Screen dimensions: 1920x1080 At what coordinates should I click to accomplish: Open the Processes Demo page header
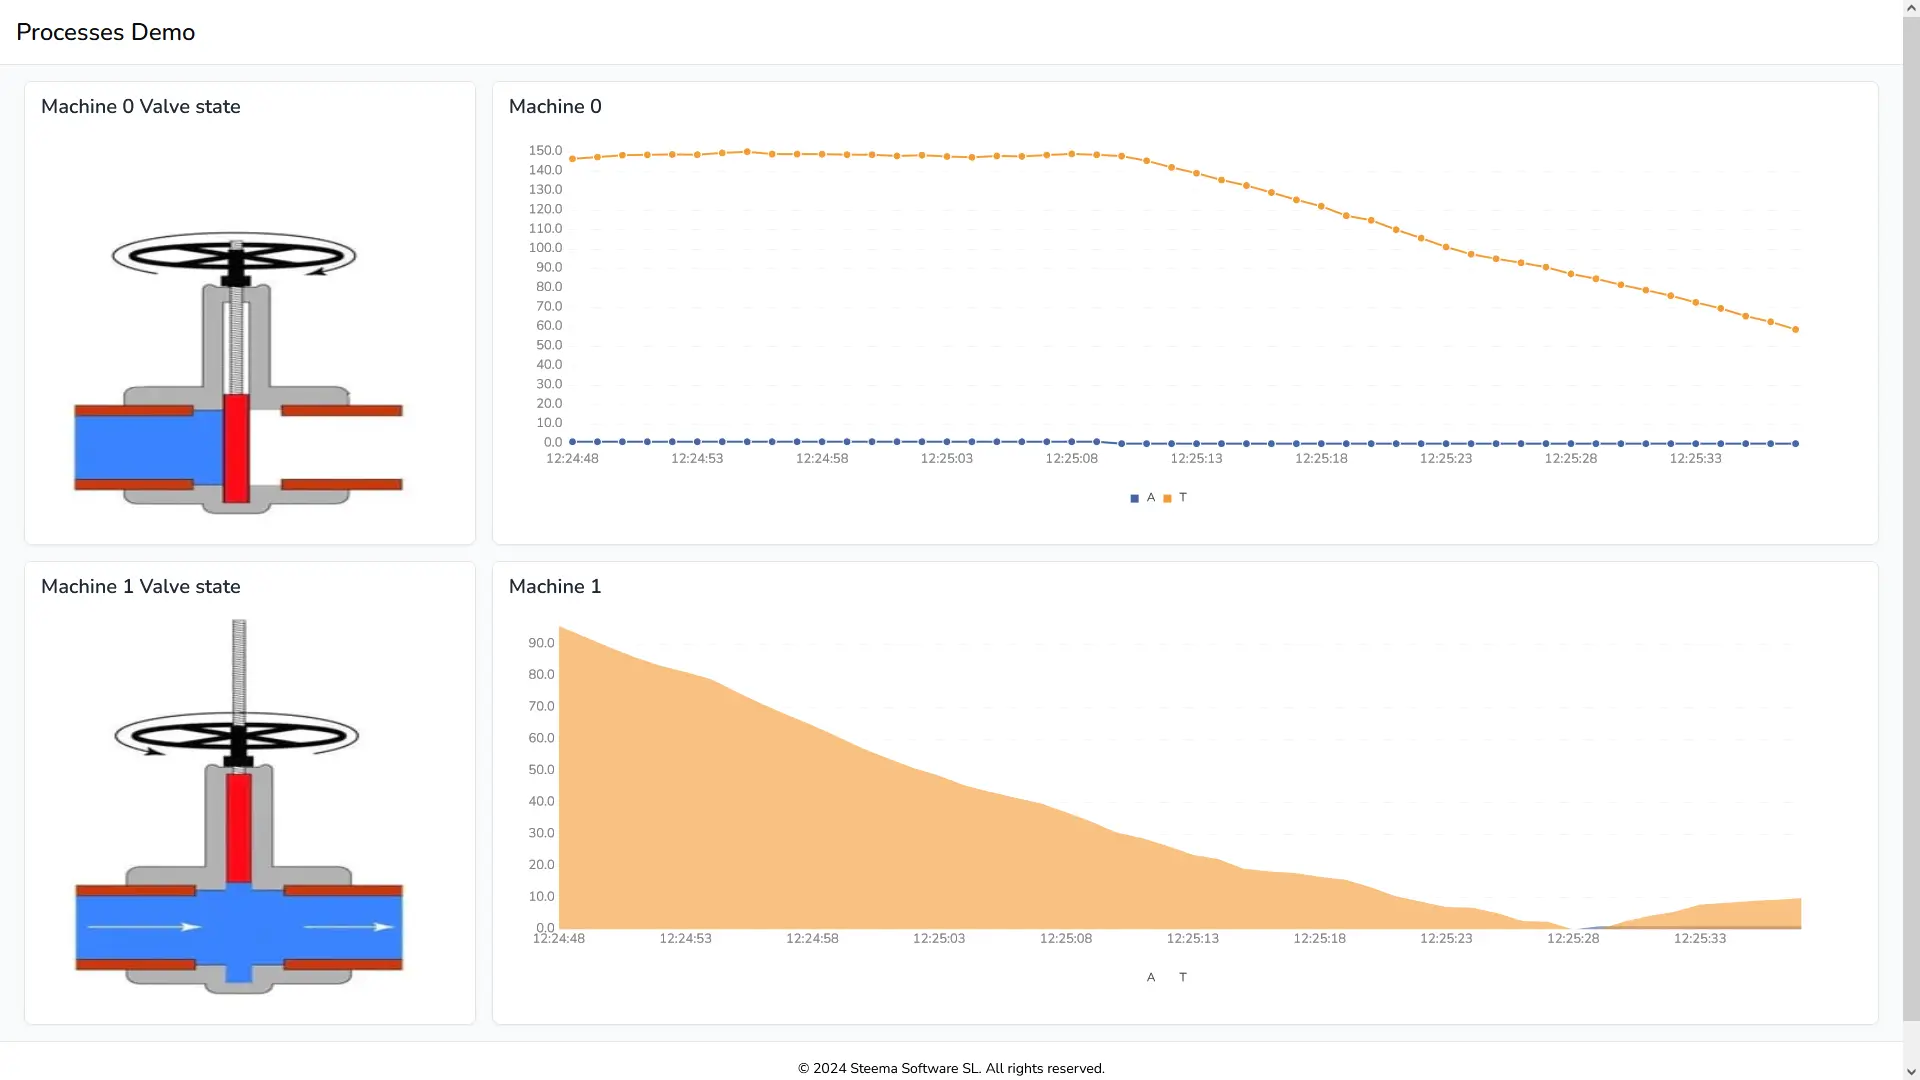point(105,32)
